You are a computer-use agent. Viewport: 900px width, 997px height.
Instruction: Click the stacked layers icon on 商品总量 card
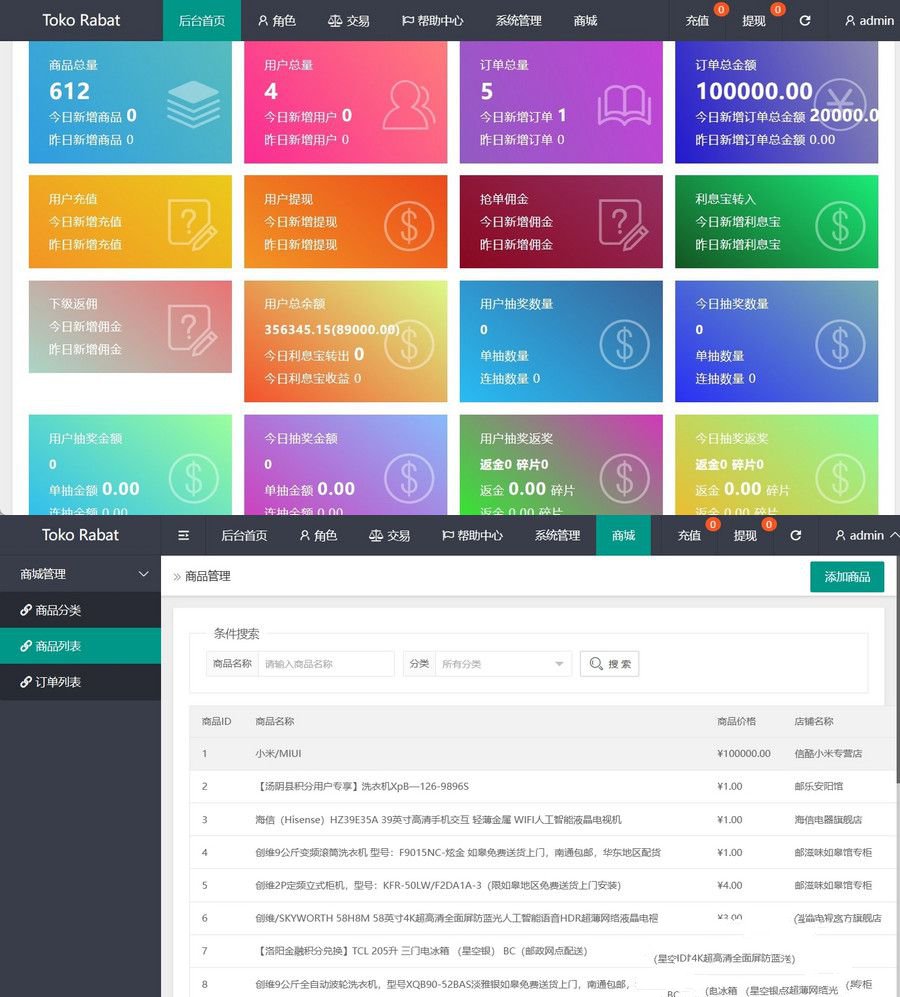pyautogui.click(x=193, y=104)
